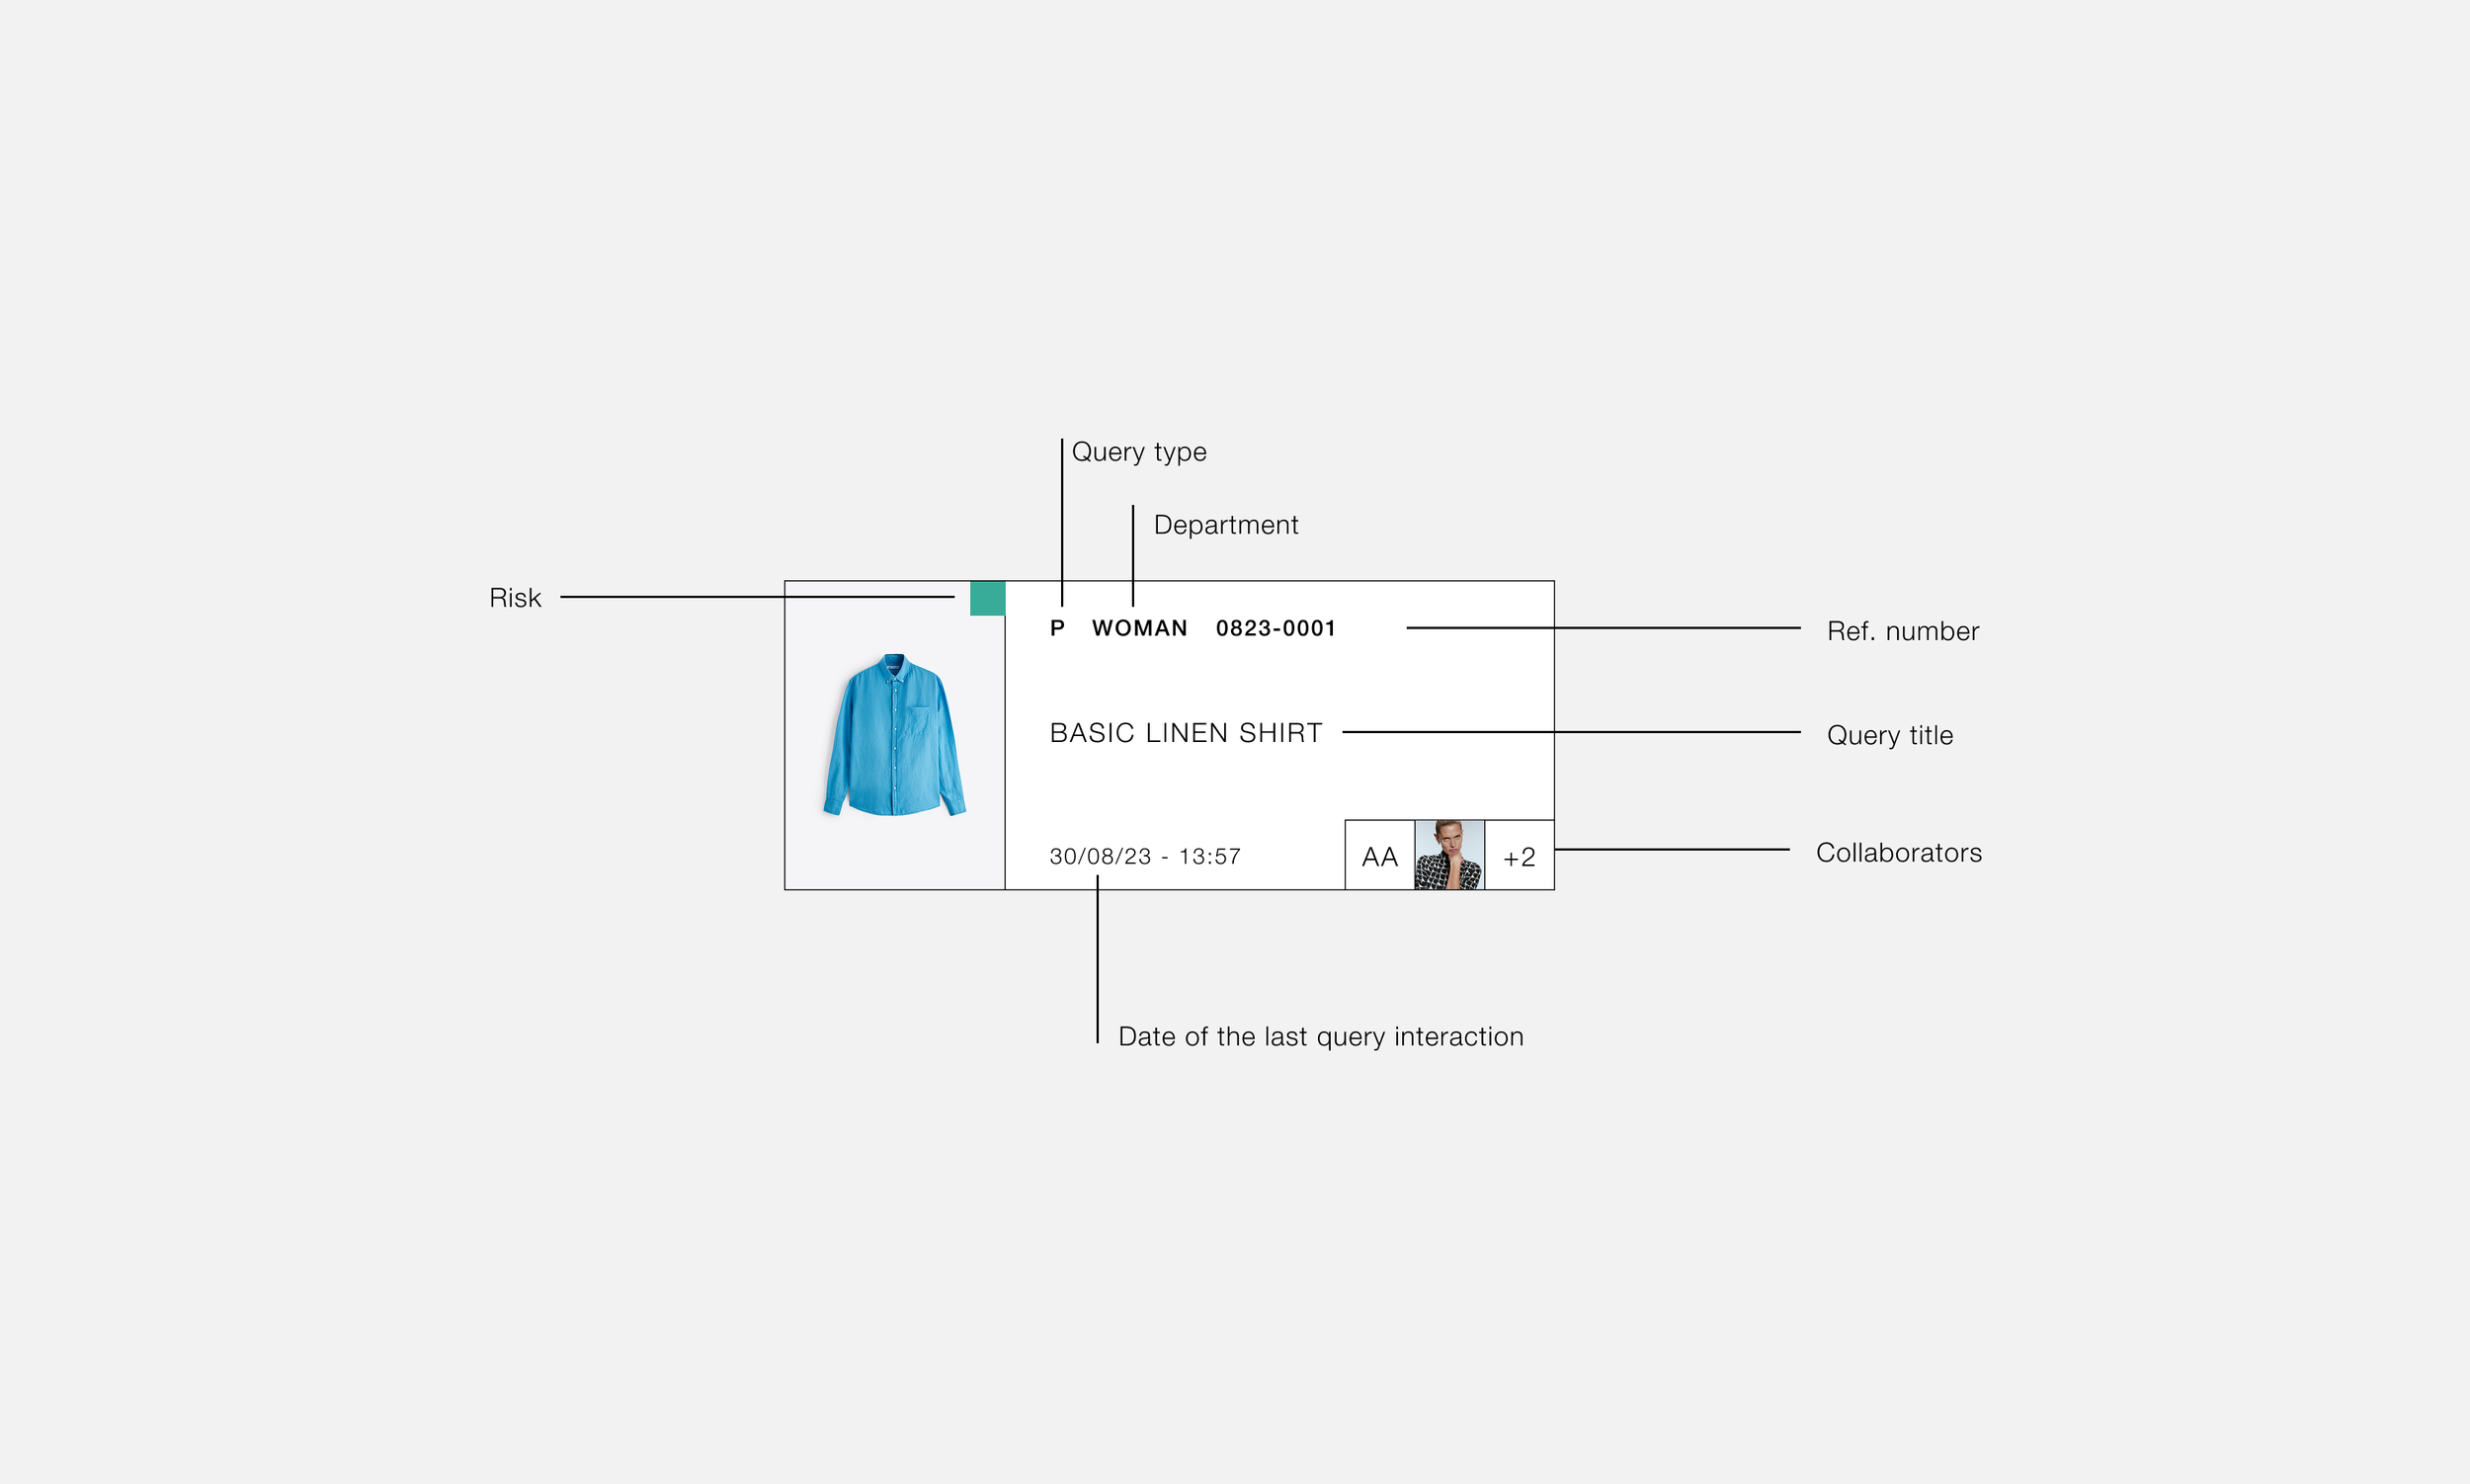The width and height of the screenshot is (2470, 1484).
Task: Click the collaborator photo avatar
Action: click(x=1449, y=855)
